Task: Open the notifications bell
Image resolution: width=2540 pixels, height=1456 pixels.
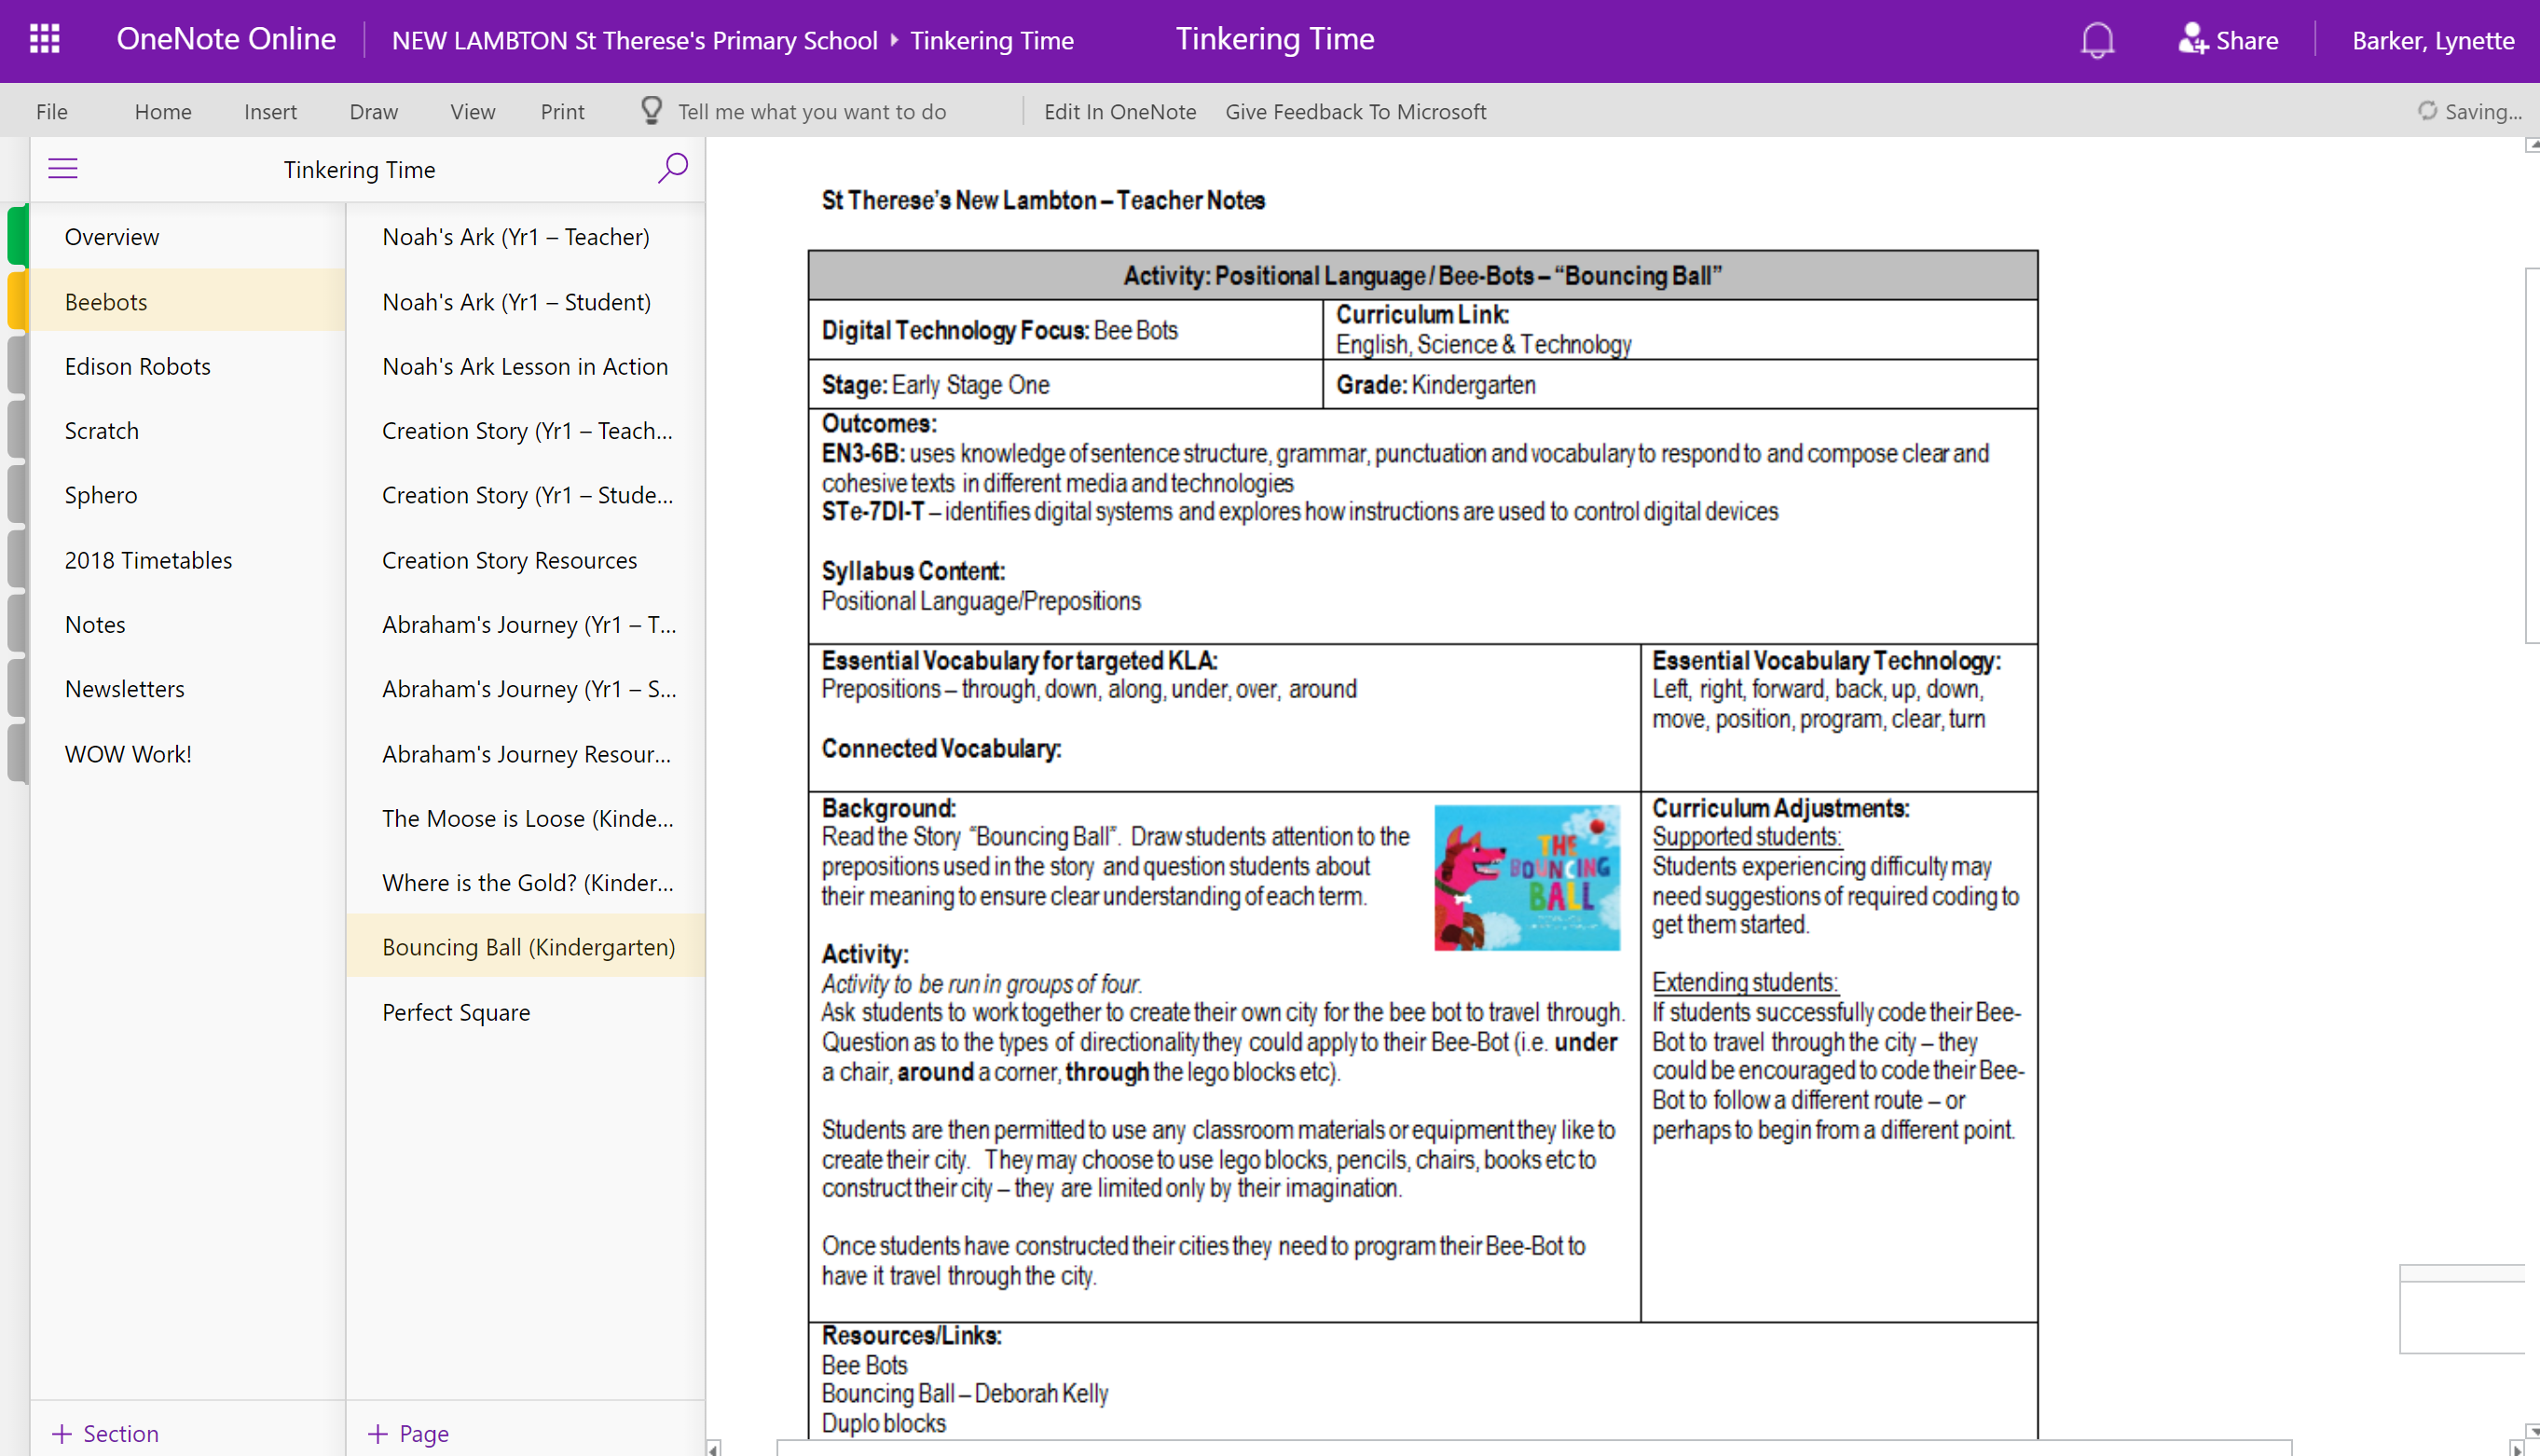Action: (2097, 41)
